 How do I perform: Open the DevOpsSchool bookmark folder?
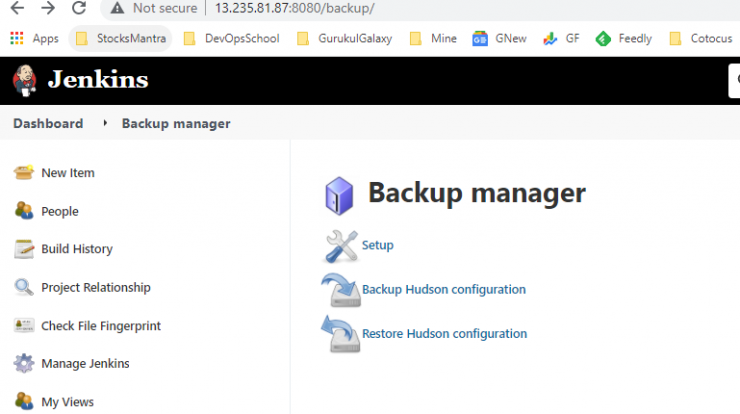pyautogui.click(x=232, y=39)
